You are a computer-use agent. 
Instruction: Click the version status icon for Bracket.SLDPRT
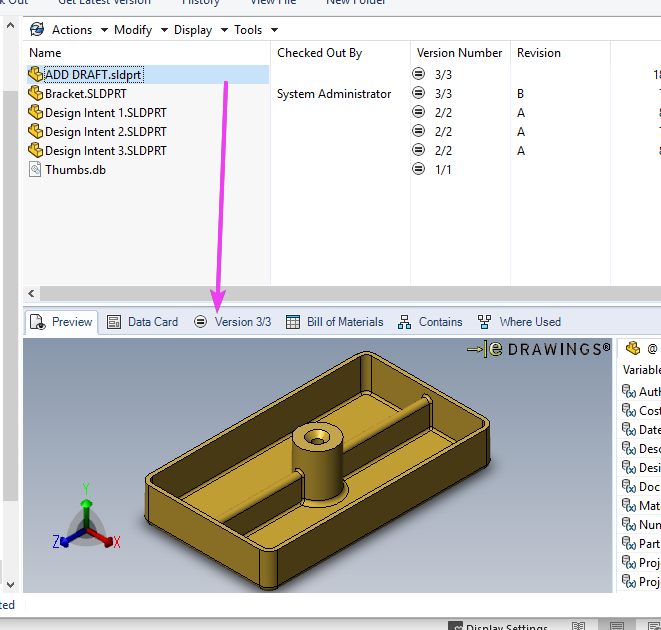point(418,93)
